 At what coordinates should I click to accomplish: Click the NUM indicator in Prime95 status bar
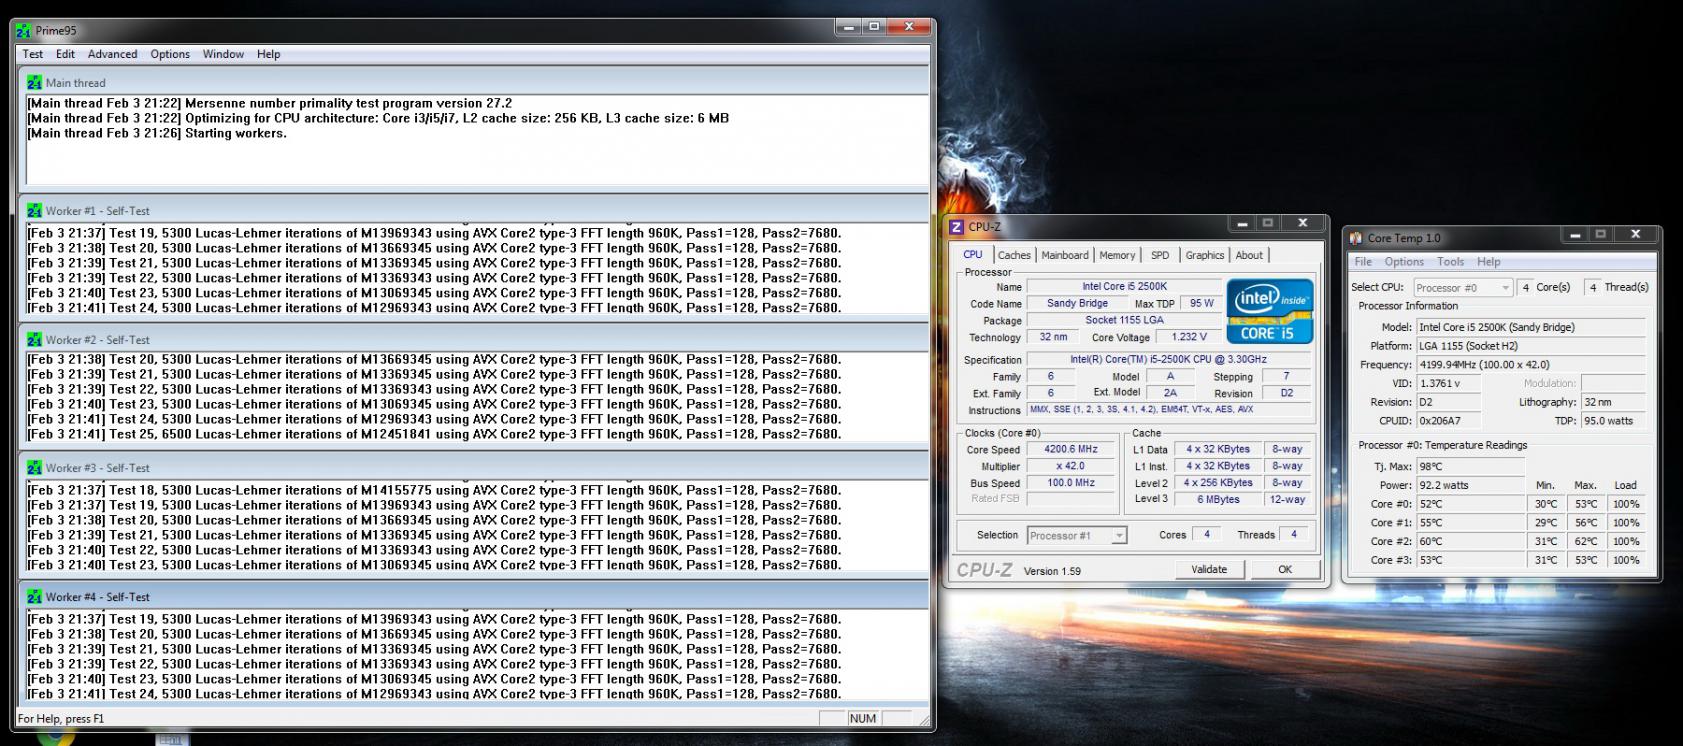(862, 718)
